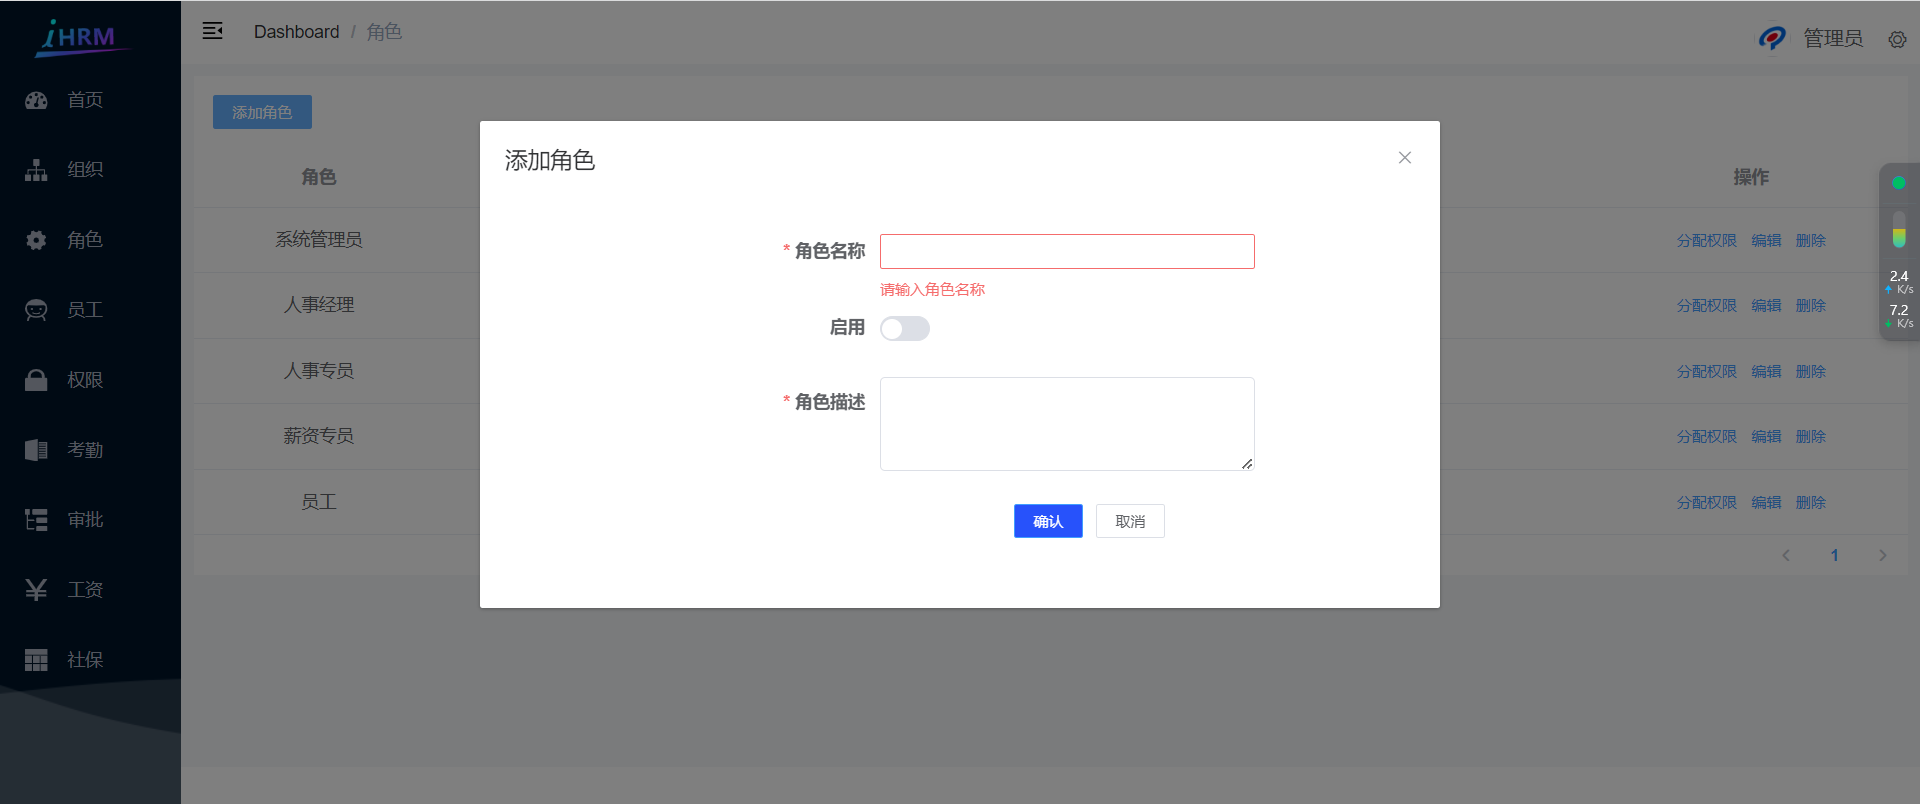Toggle the 启用 switch on

coord(905,329)
